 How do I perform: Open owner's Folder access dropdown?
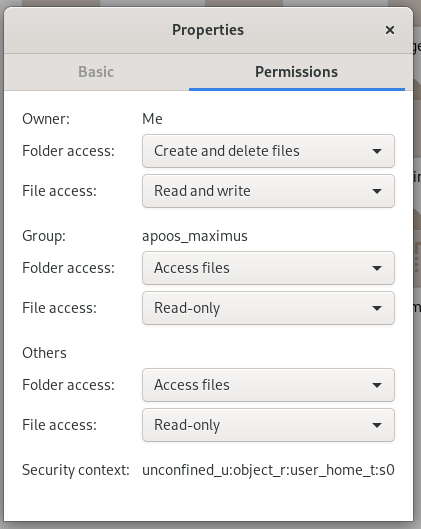click(x=268, y=151)
